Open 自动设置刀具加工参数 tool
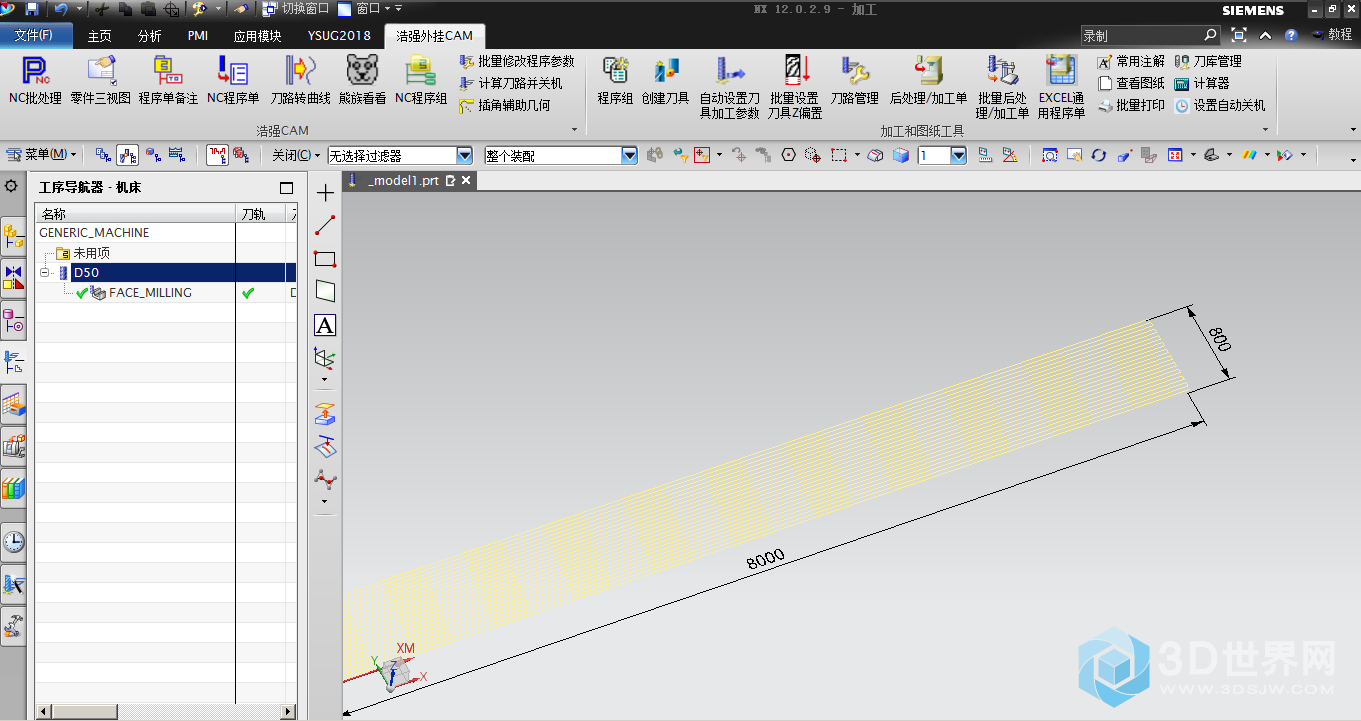The height and width of the screenshot is (721, 1361). (729, 88)
